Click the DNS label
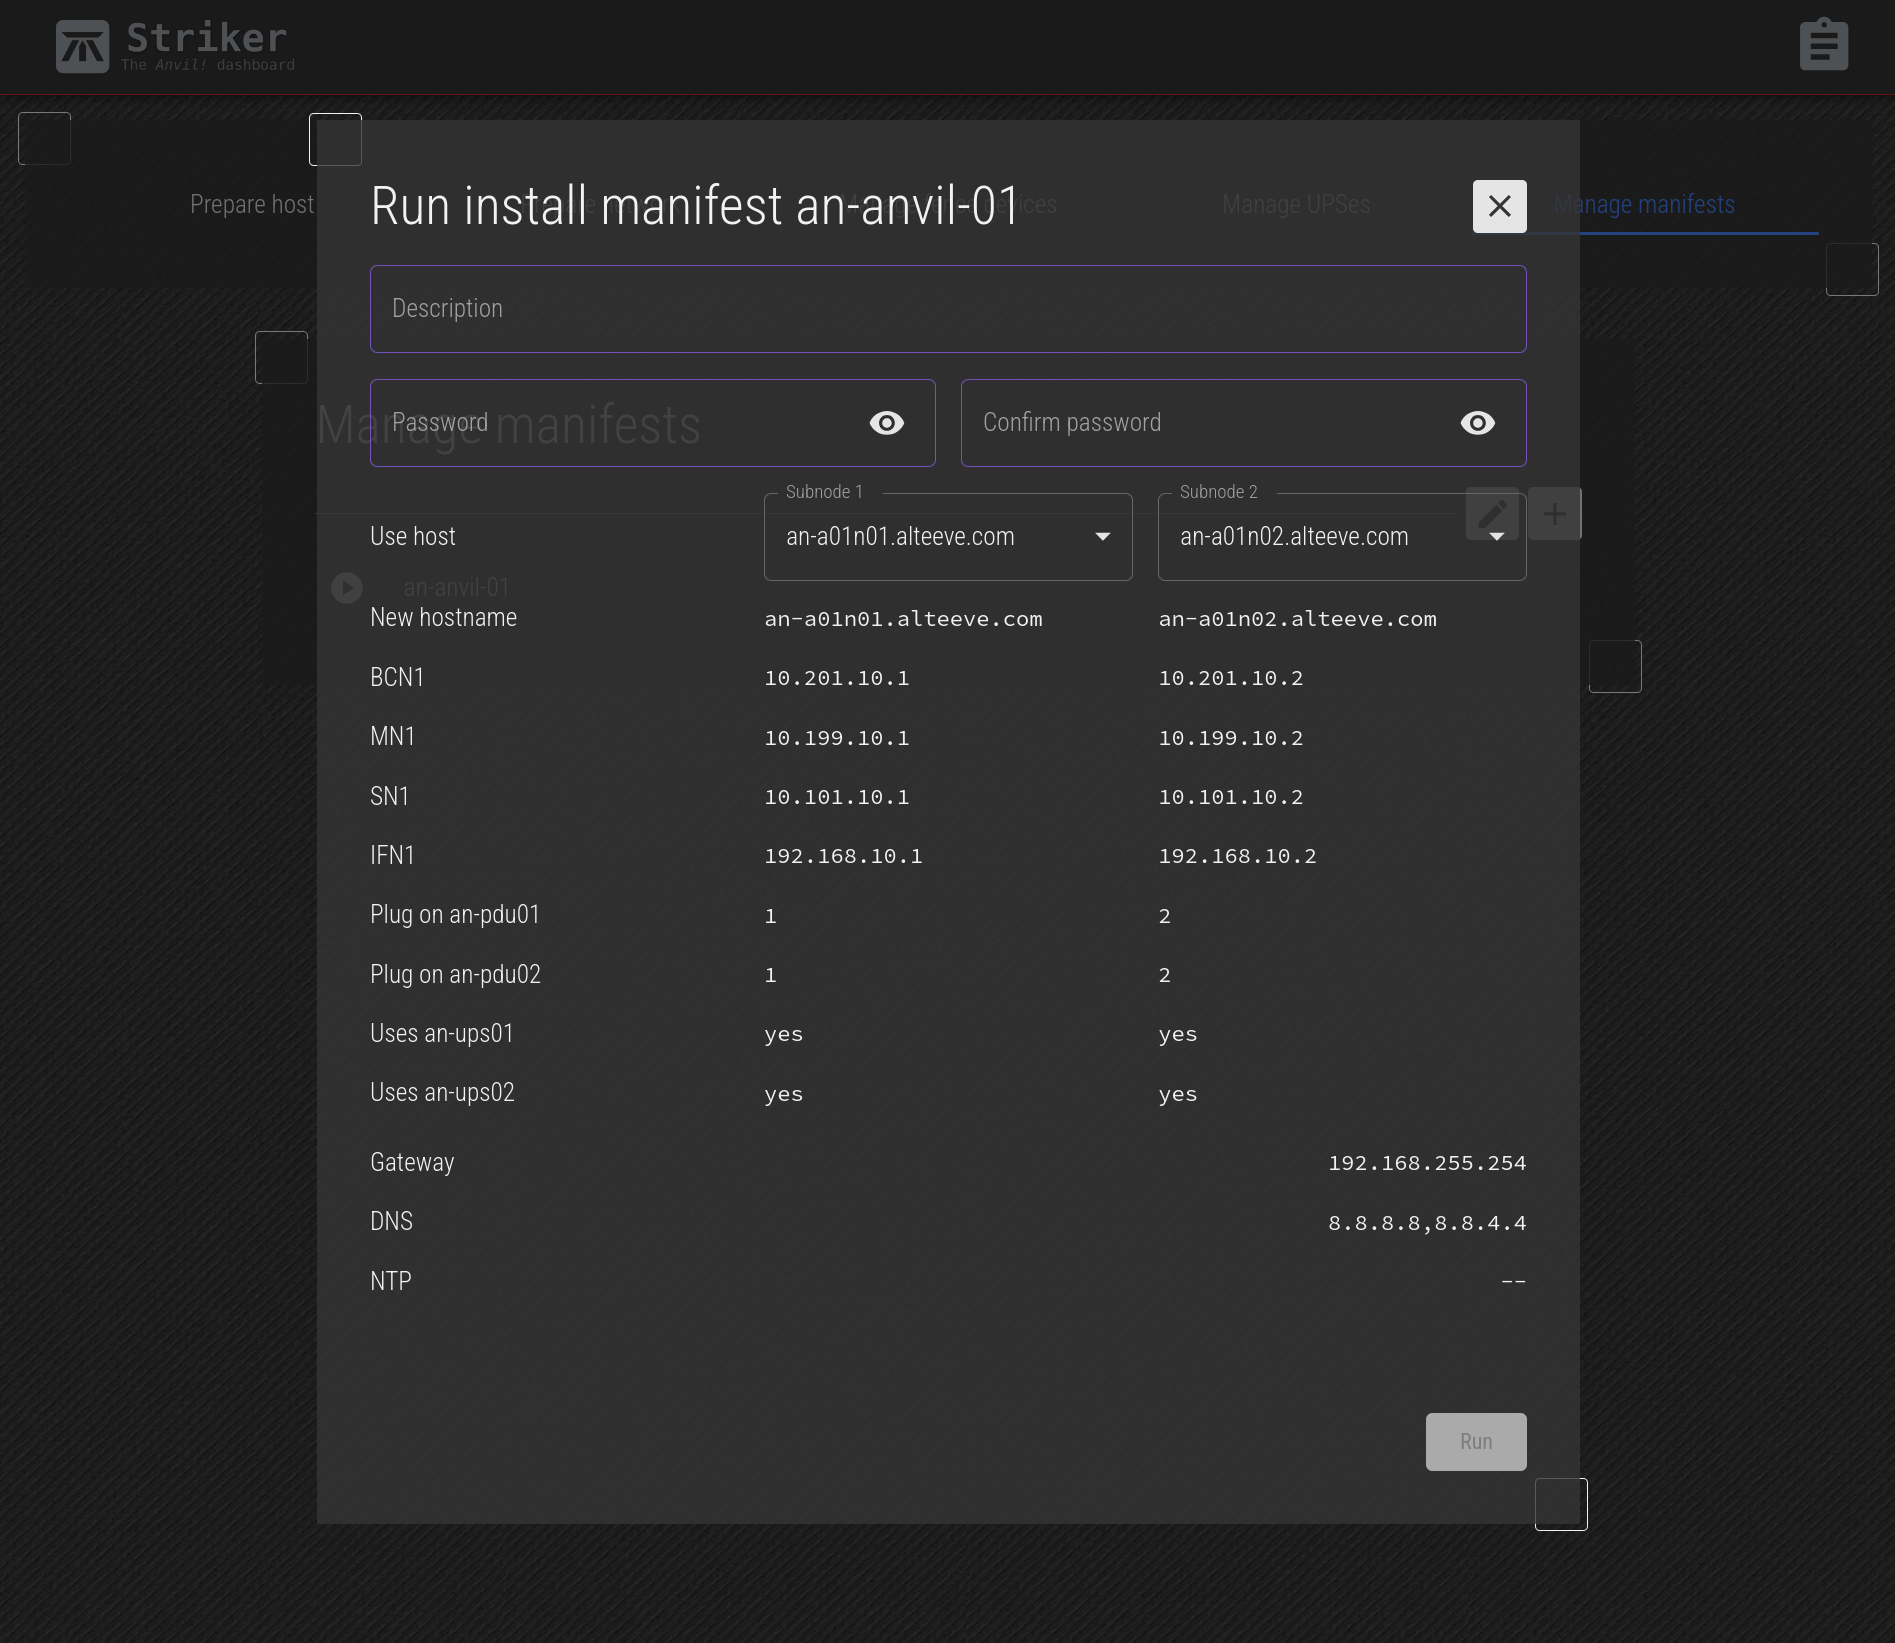The width and height of the screenshot is (1895, 1643). pos(391,1222)
